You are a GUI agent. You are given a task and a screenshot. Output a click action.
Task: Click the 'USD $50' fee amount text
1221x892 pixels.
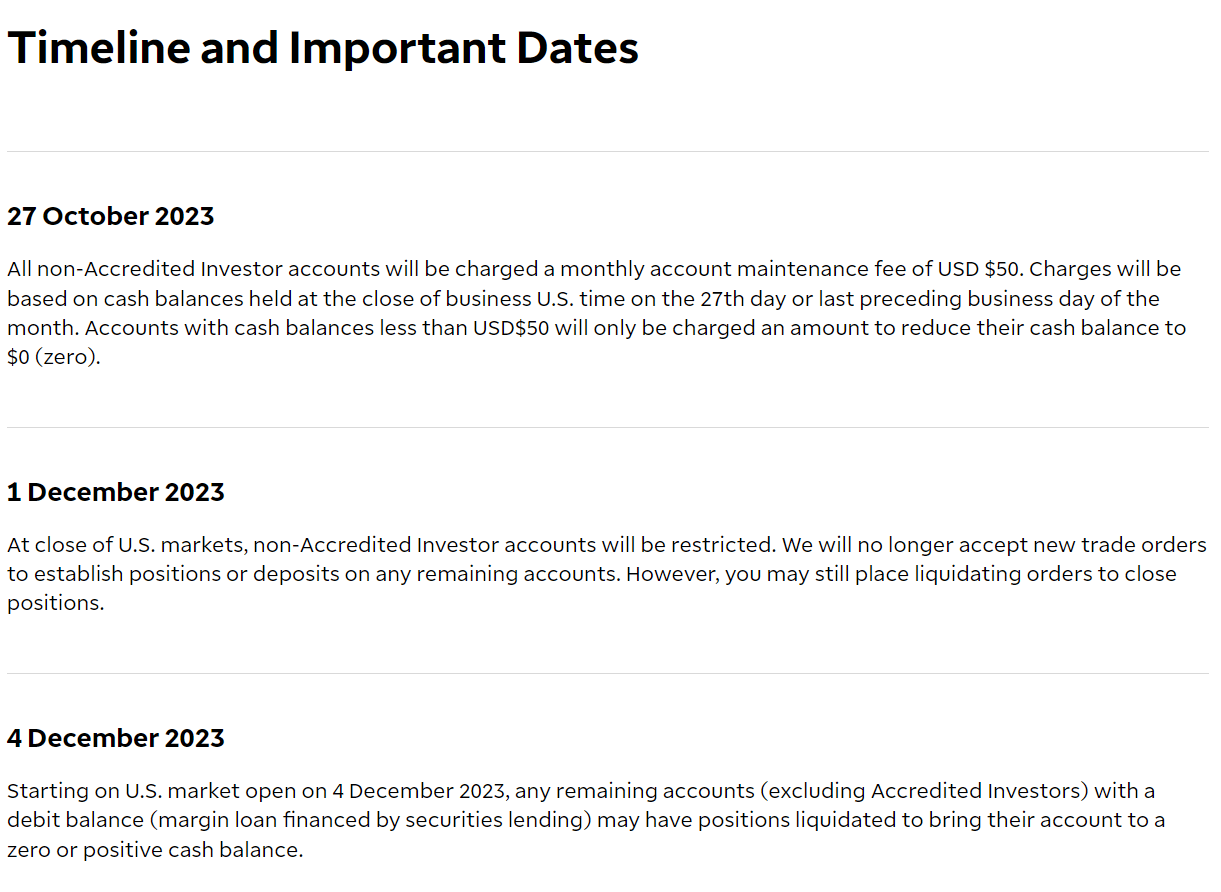click(x=978, y=269)
